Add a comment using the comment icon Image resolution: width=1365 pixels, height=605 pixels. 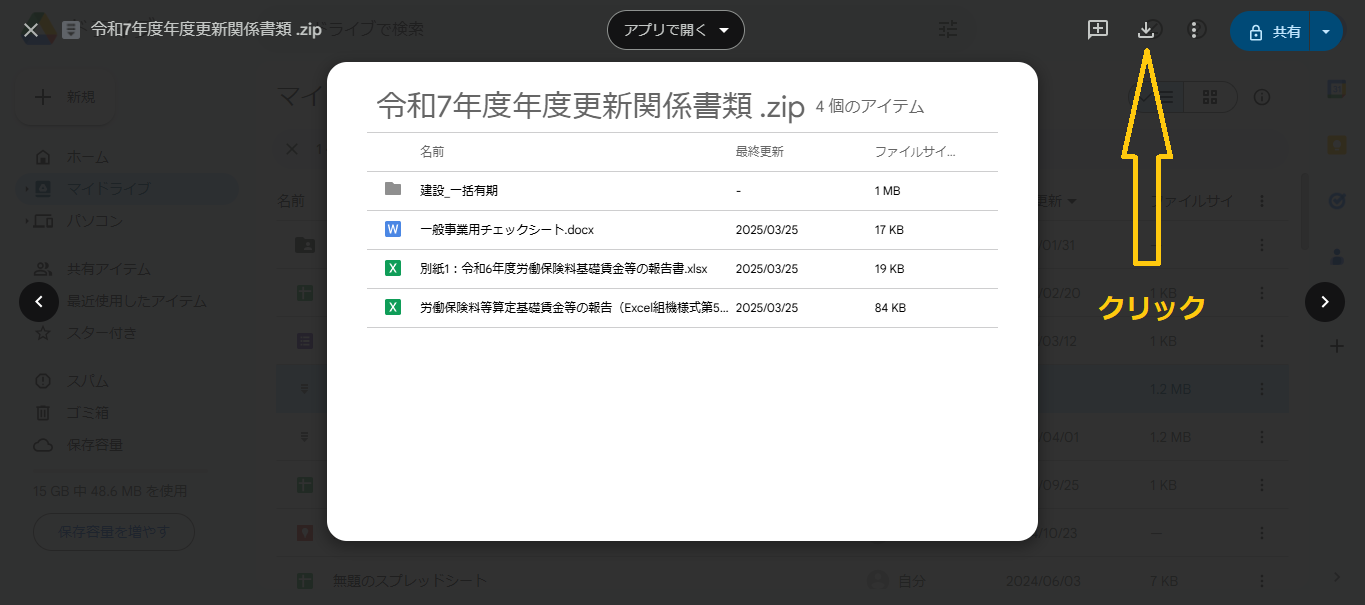tap(1098, 30)
